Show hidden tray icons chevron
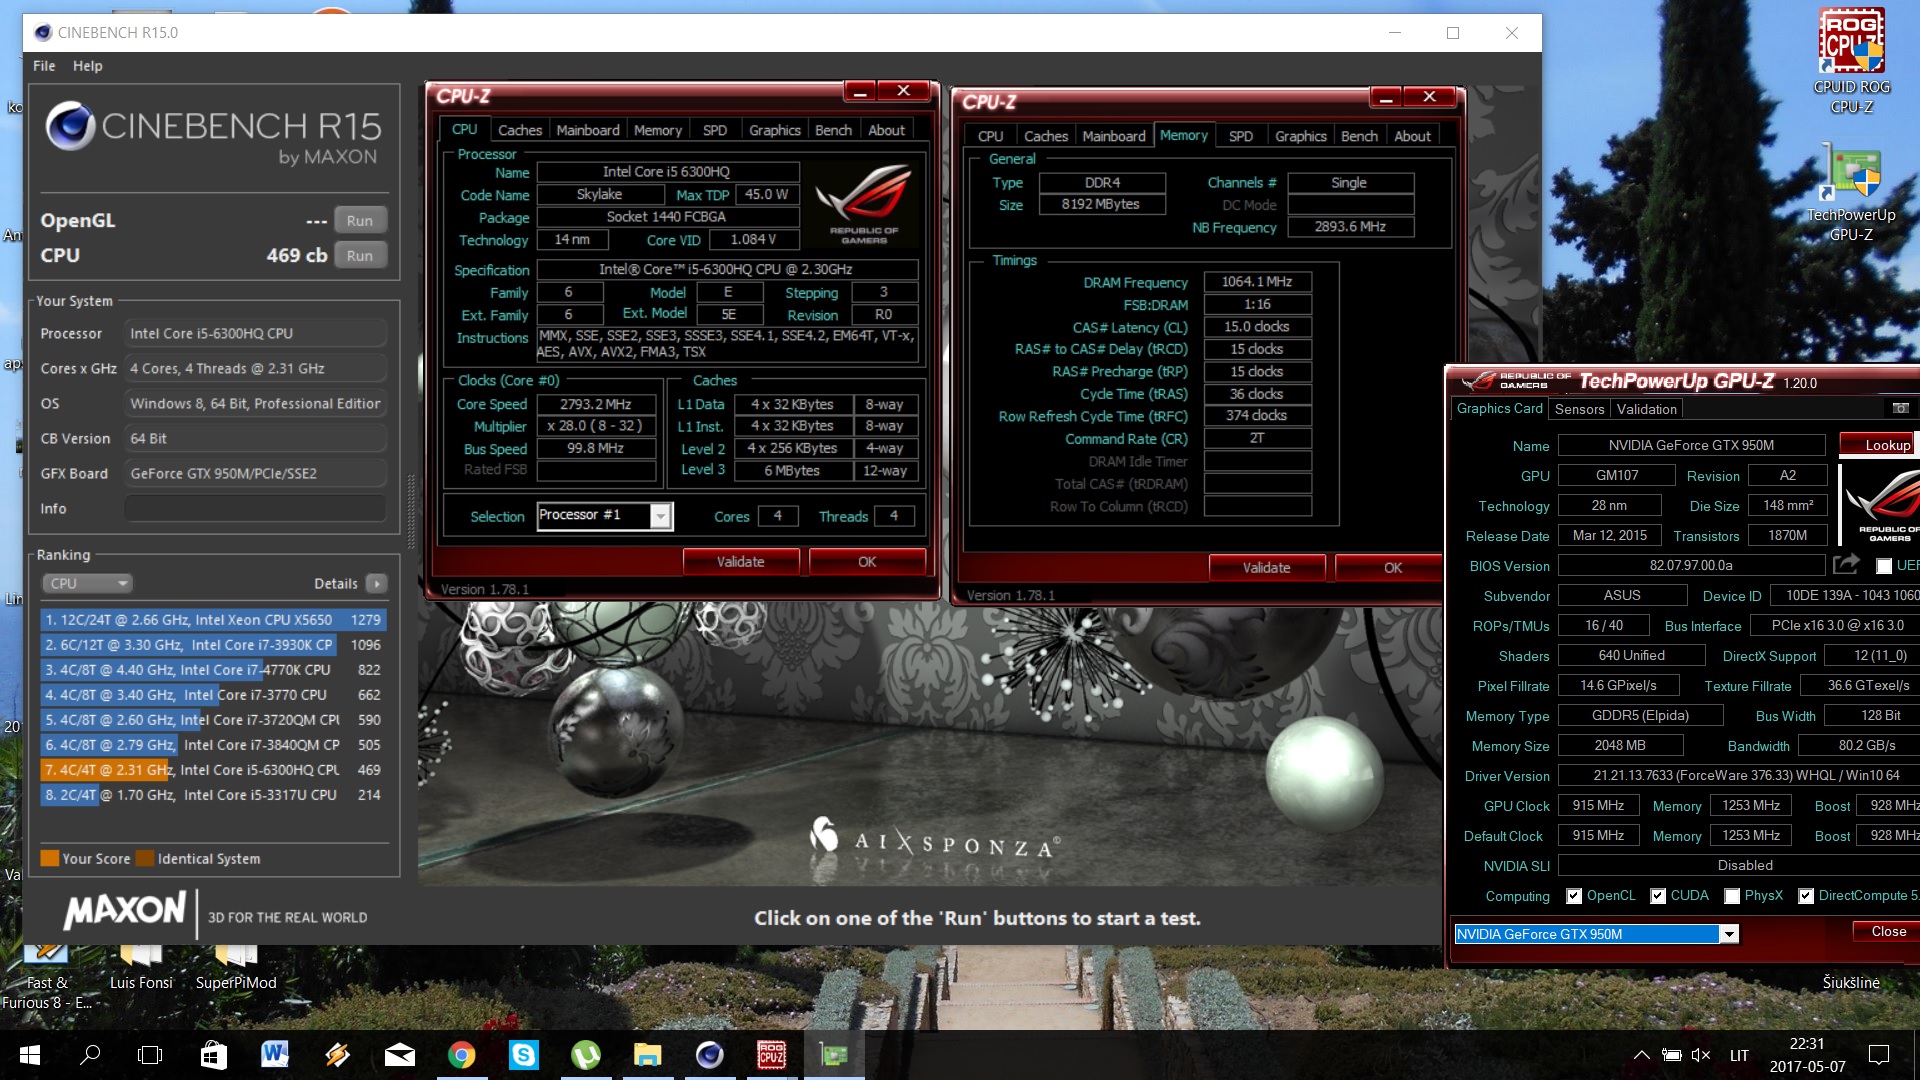The image size is (1920, 1080). 1641,1055
